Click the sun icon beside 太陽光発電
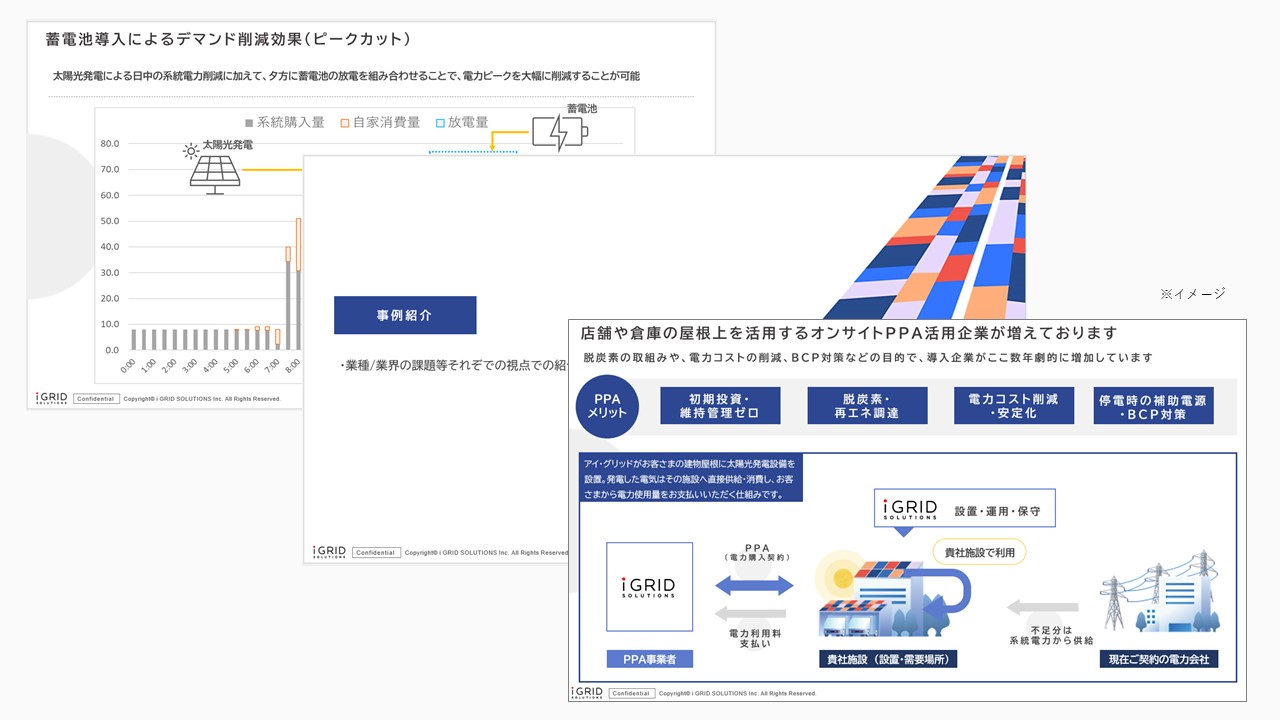The height and width of the screenshot is (720, 1280). click(x=190, y=151)
